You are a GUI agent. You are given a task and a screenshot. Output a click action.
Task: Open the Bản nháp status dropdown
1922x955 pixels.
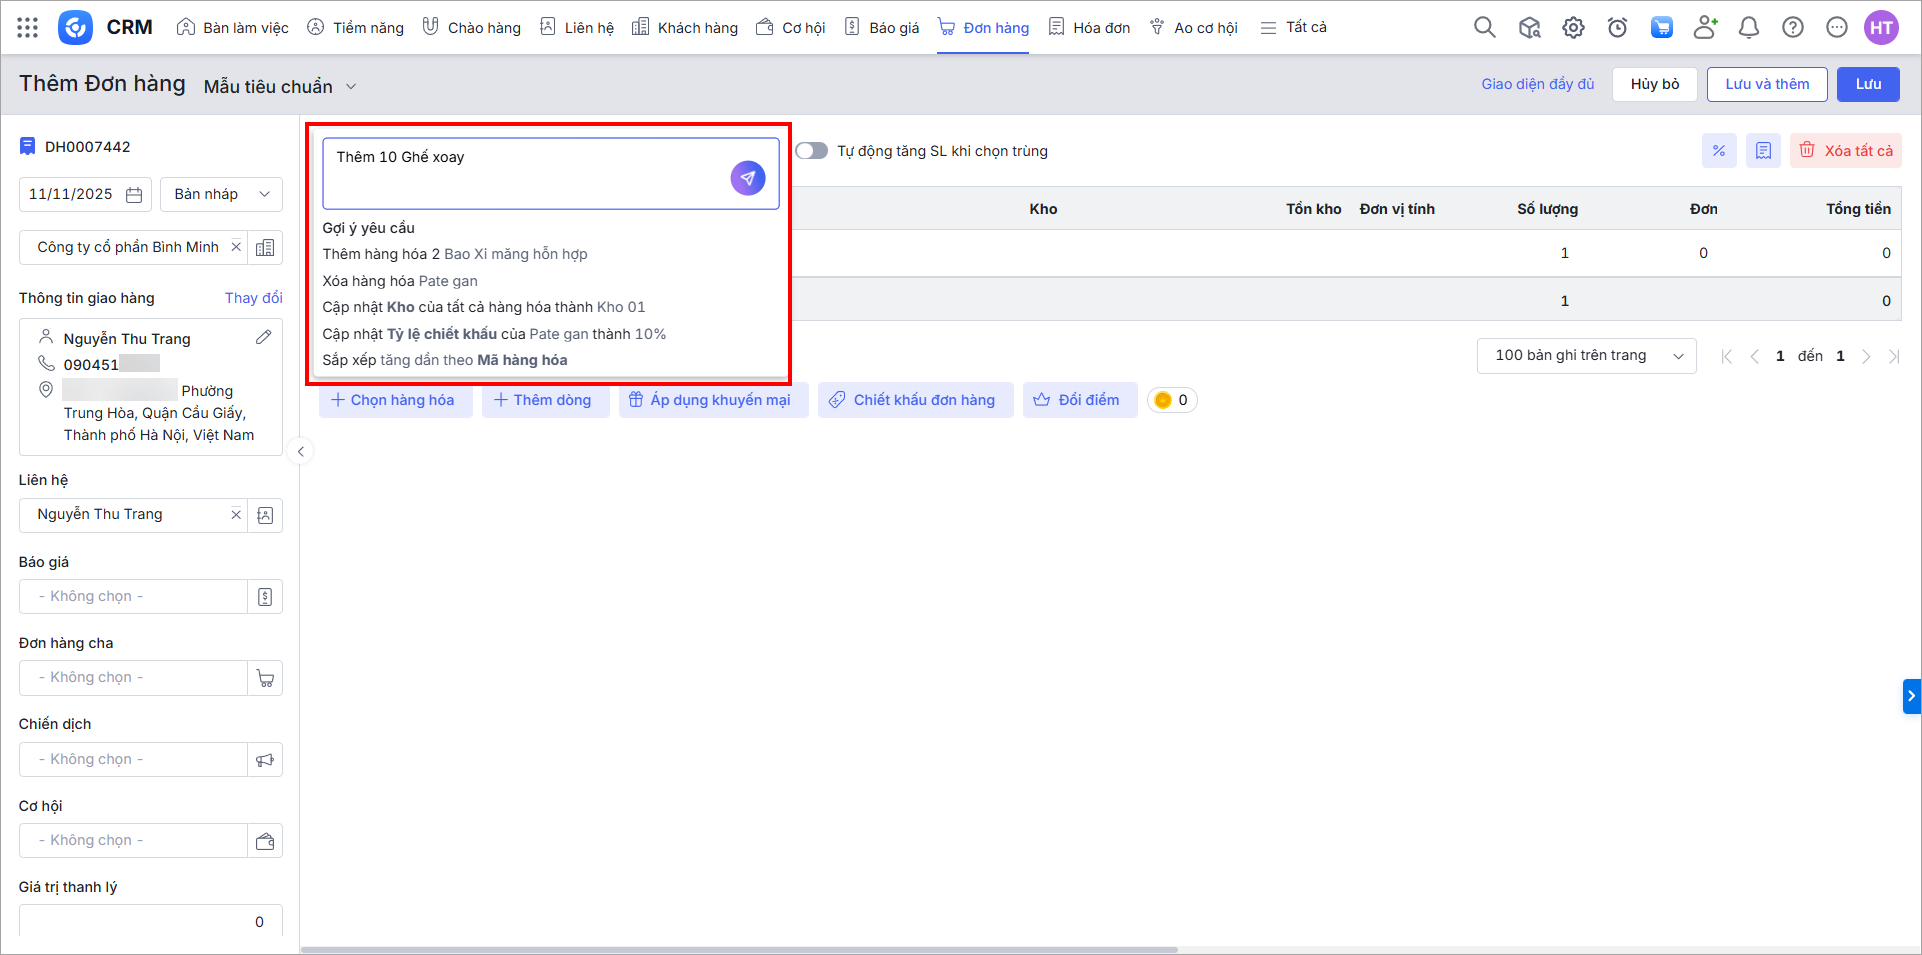click(x=221, y=195)
